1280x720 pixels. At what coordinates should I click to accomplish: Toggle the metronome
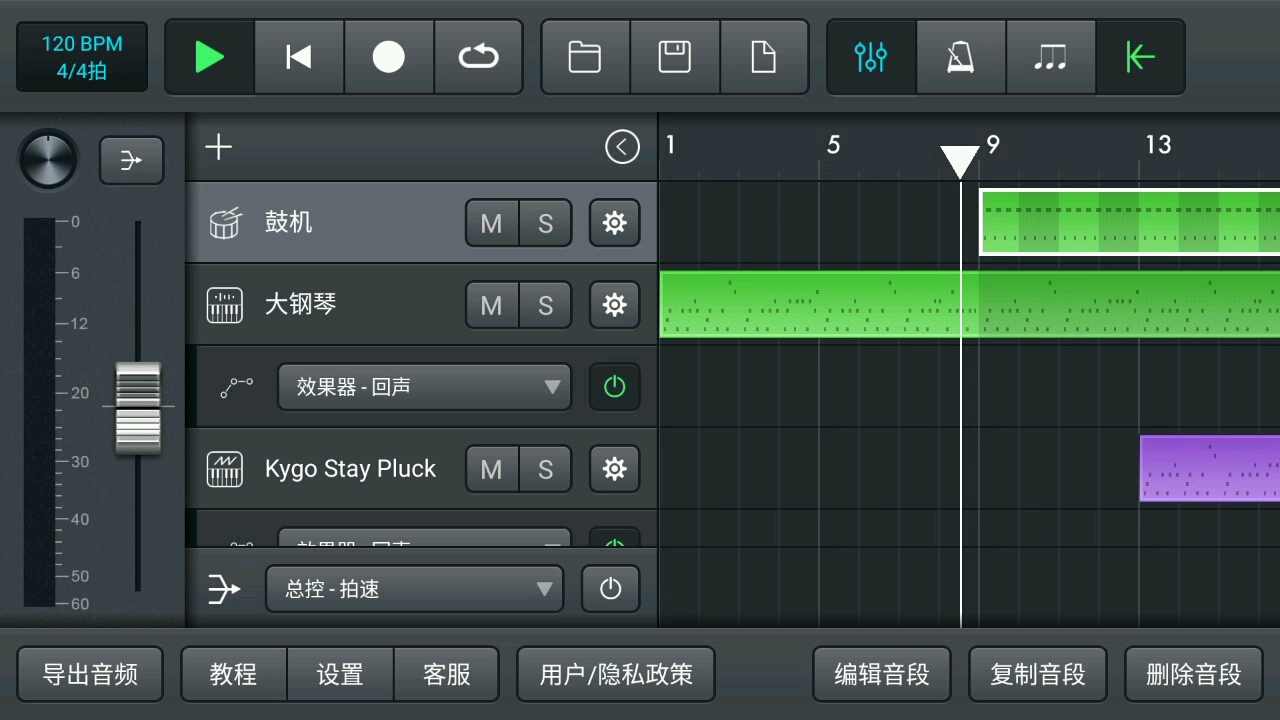pos(961,57)
